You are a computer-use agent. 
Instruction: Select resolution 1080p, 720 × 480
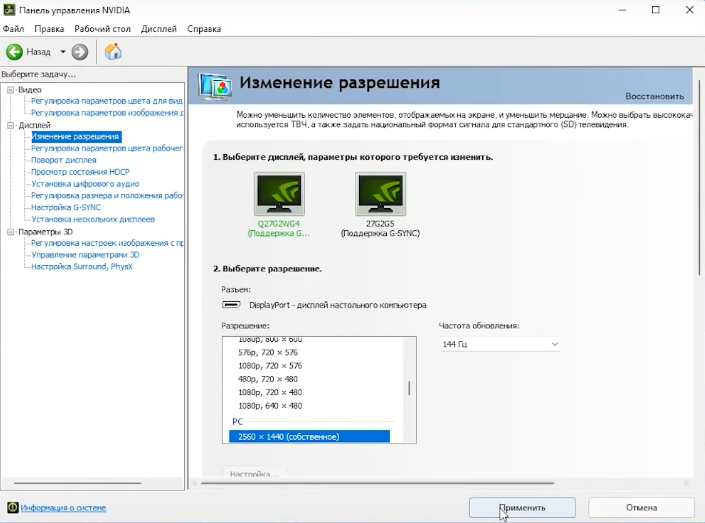coord(270,392)
